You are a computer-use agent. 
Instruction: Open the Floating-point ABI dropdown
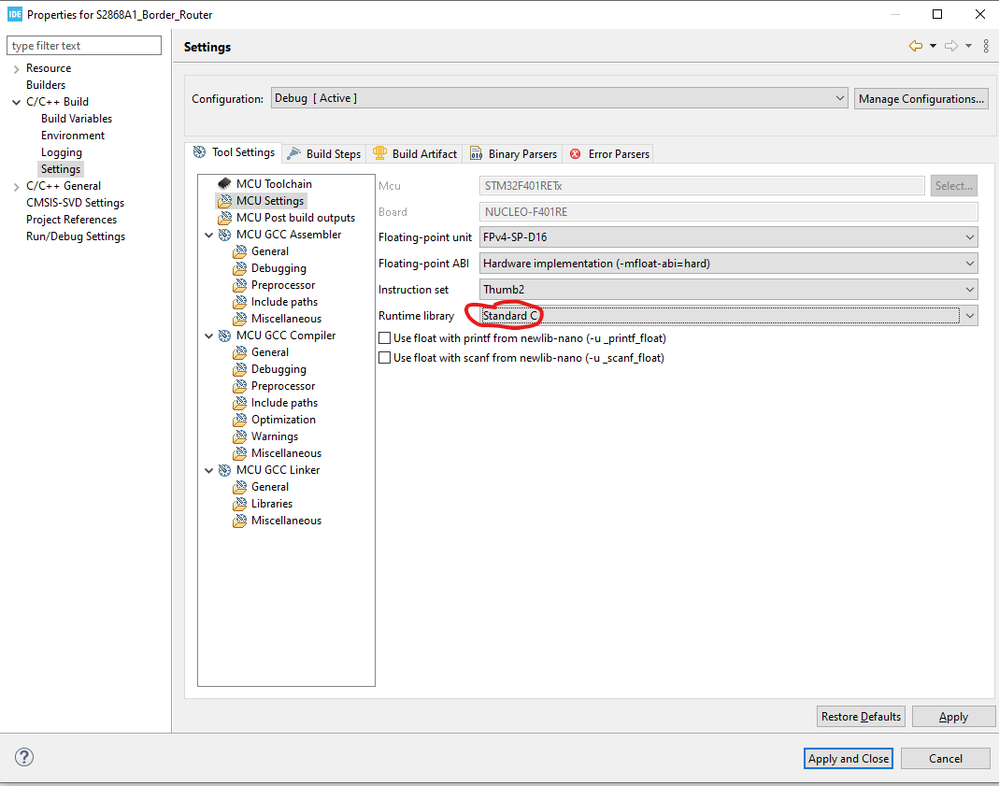pyautogui.click(x=728, y=263)
